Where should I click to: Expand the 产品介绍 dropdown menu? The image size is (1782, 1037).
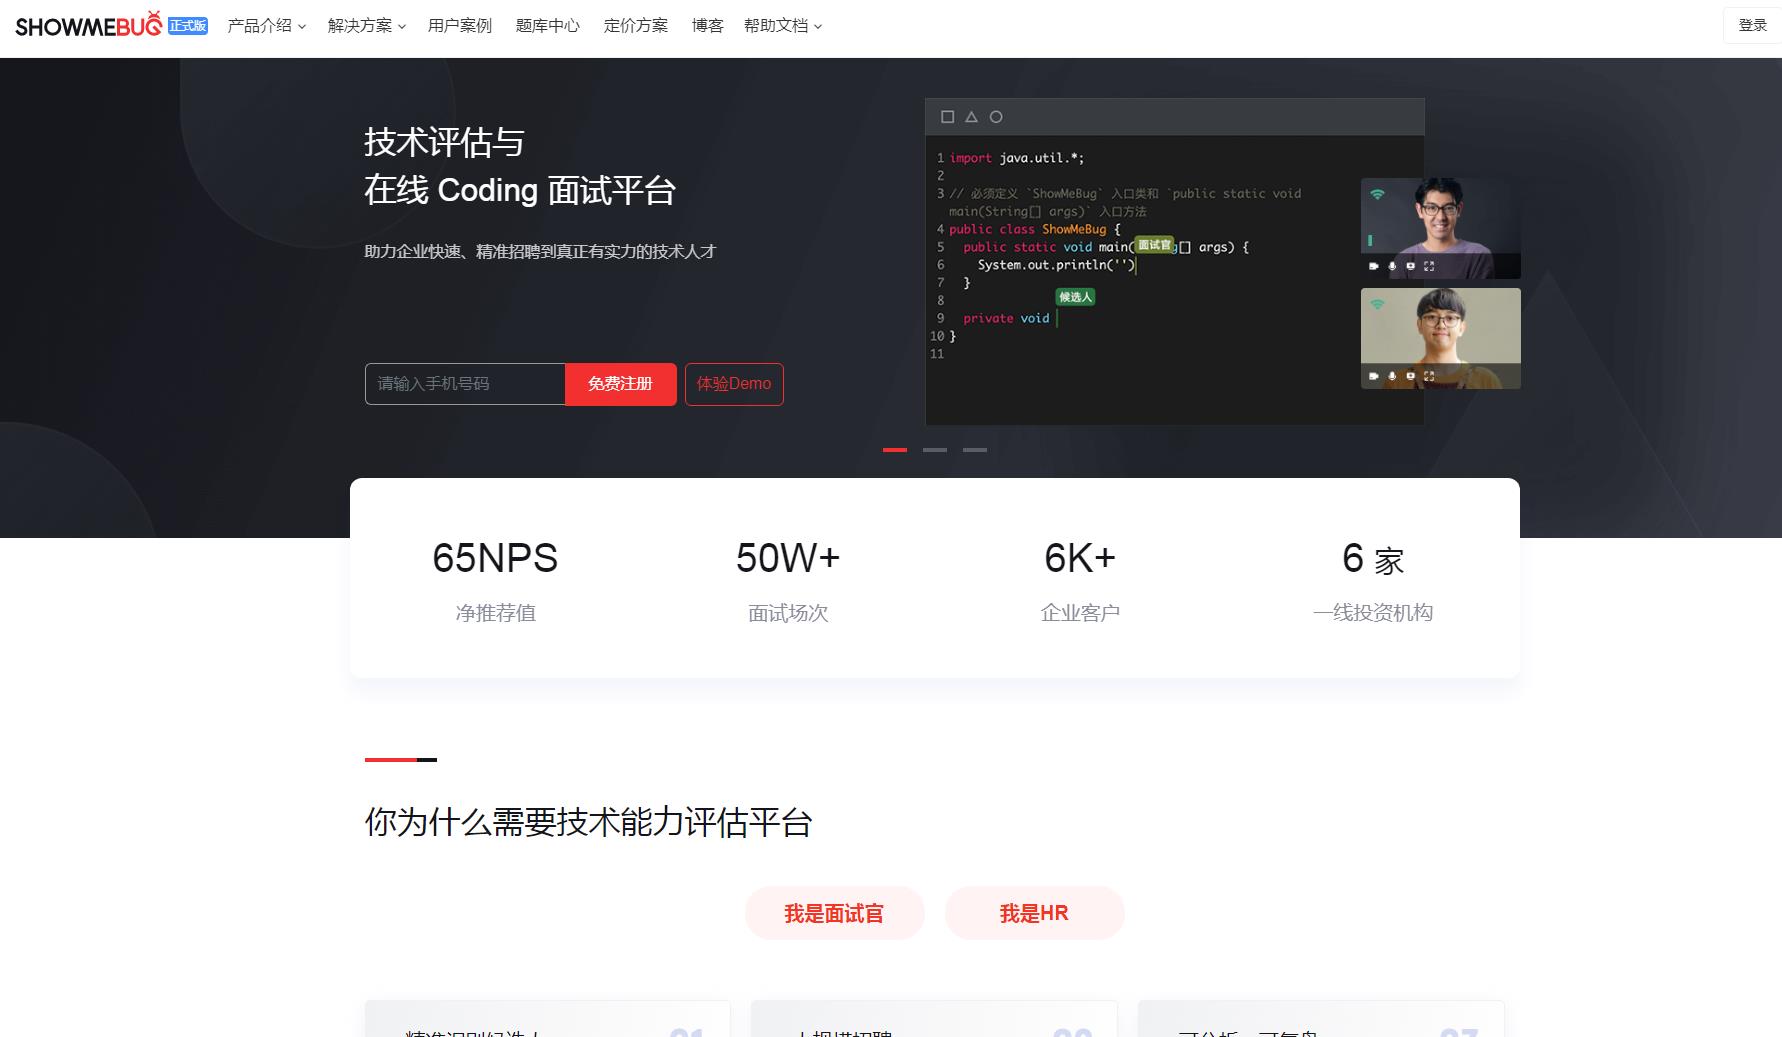pyautogui.click(x=266, y=26)
